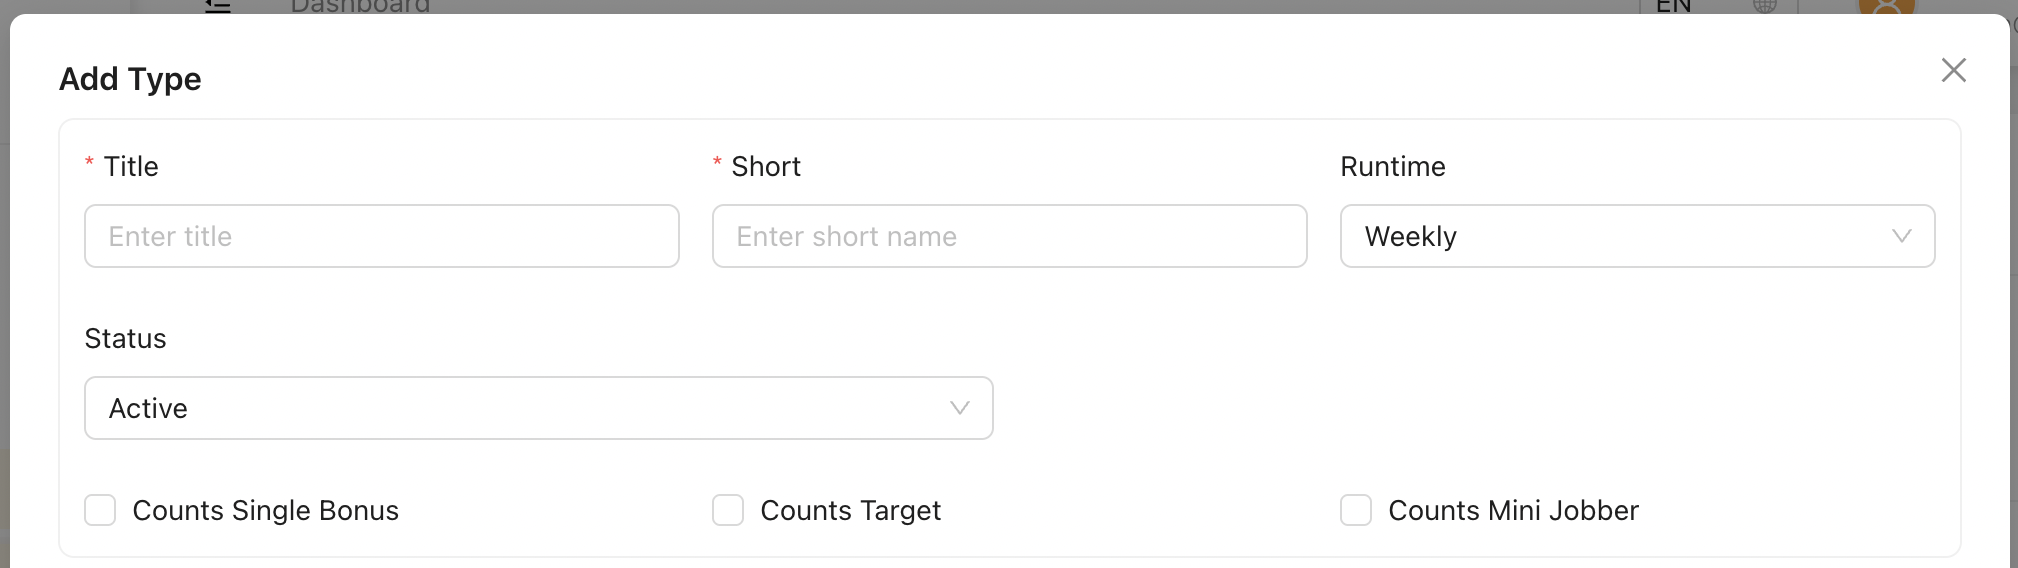Screen dimensions: 2018x568
Task: Focus the Enter short name field
Action: click(1009, 236)
